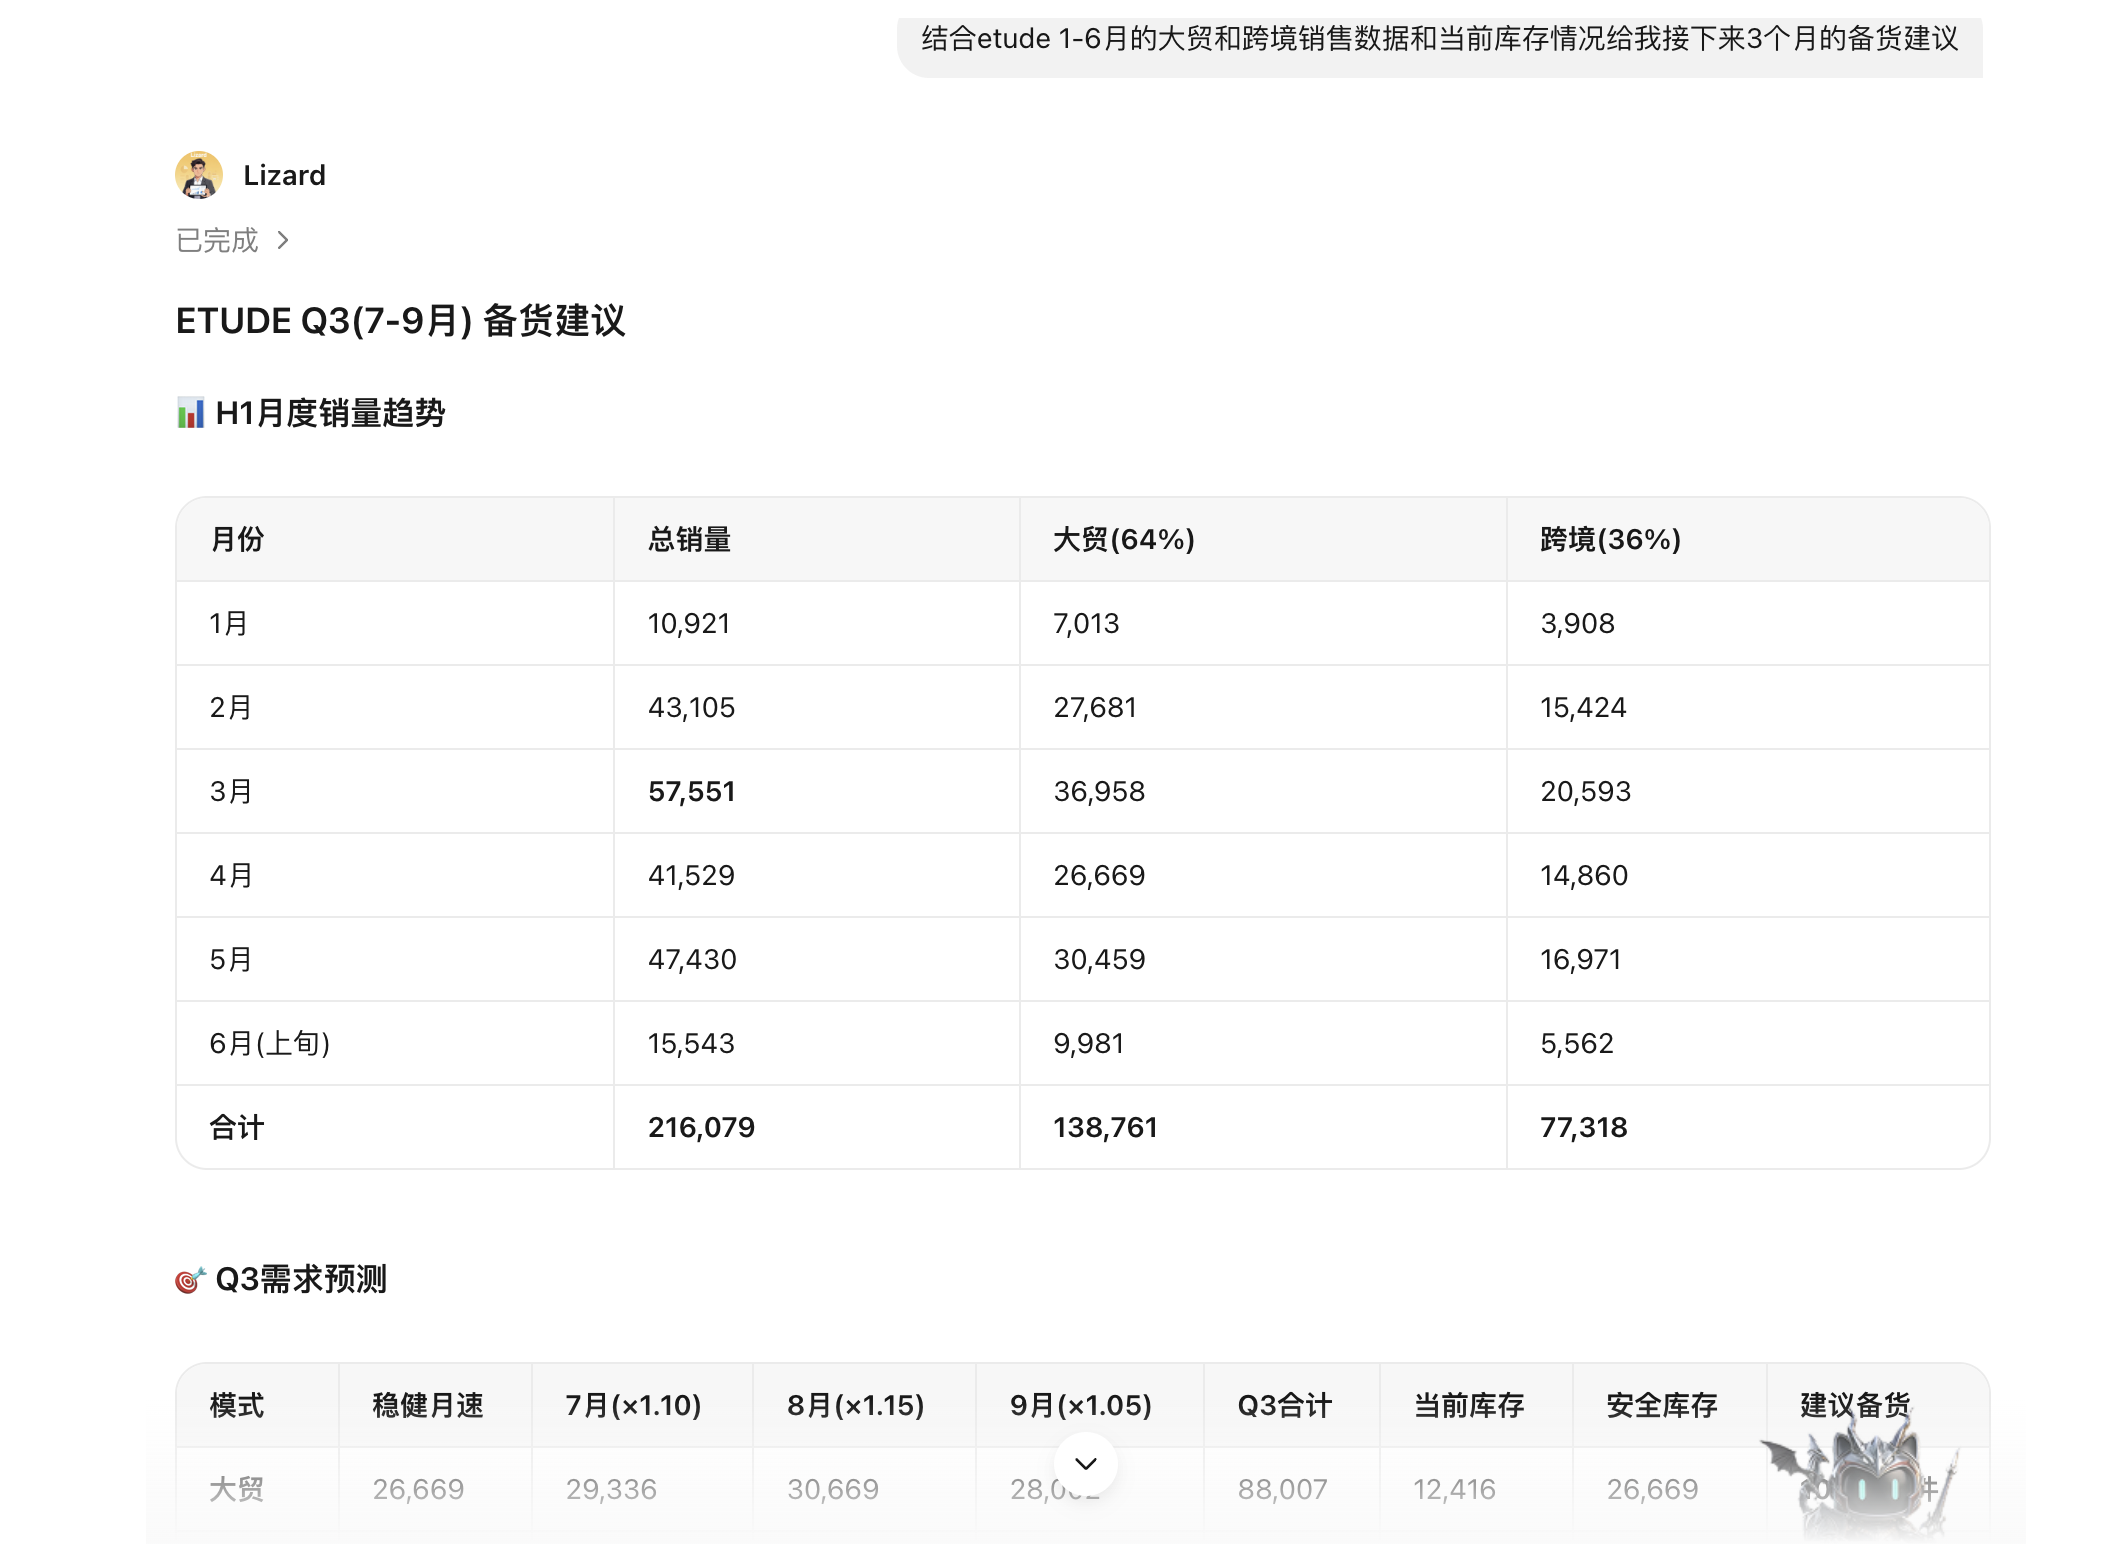Viewport: 2122px width, 1544px height.
Task: Select the 26,669 value under 安全库存
Action: pos(1652,1490)
